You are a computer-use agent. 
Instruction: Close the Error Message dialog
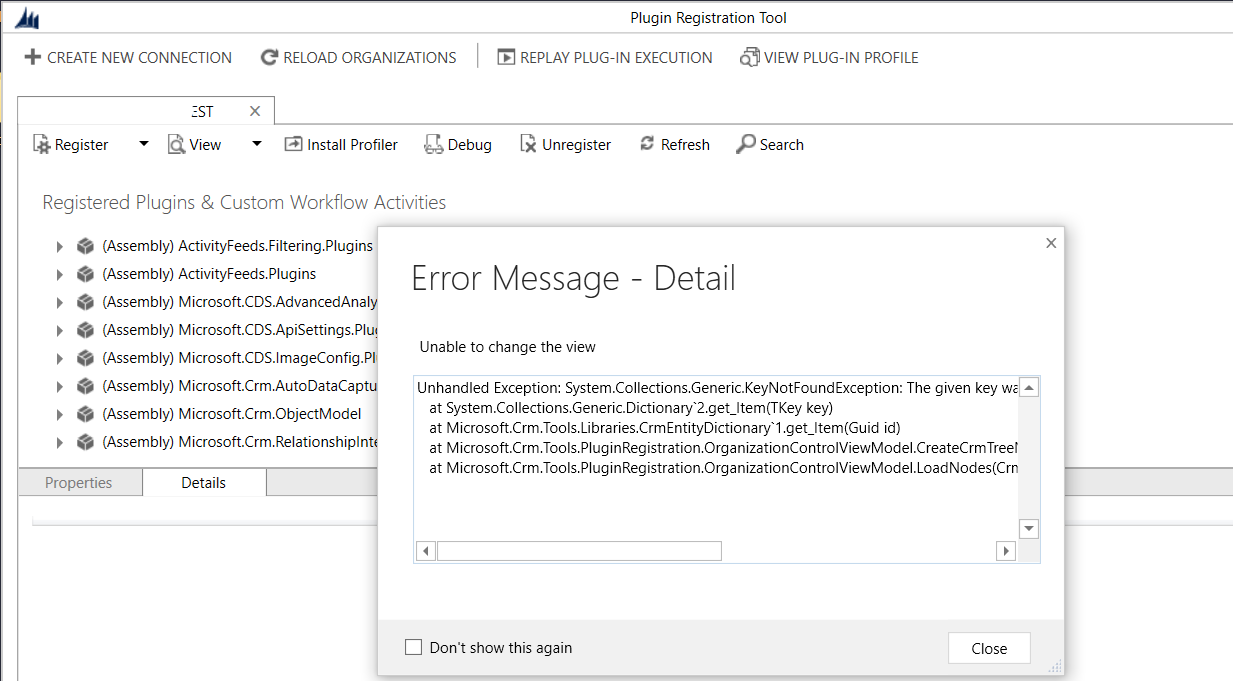point(988,648)
